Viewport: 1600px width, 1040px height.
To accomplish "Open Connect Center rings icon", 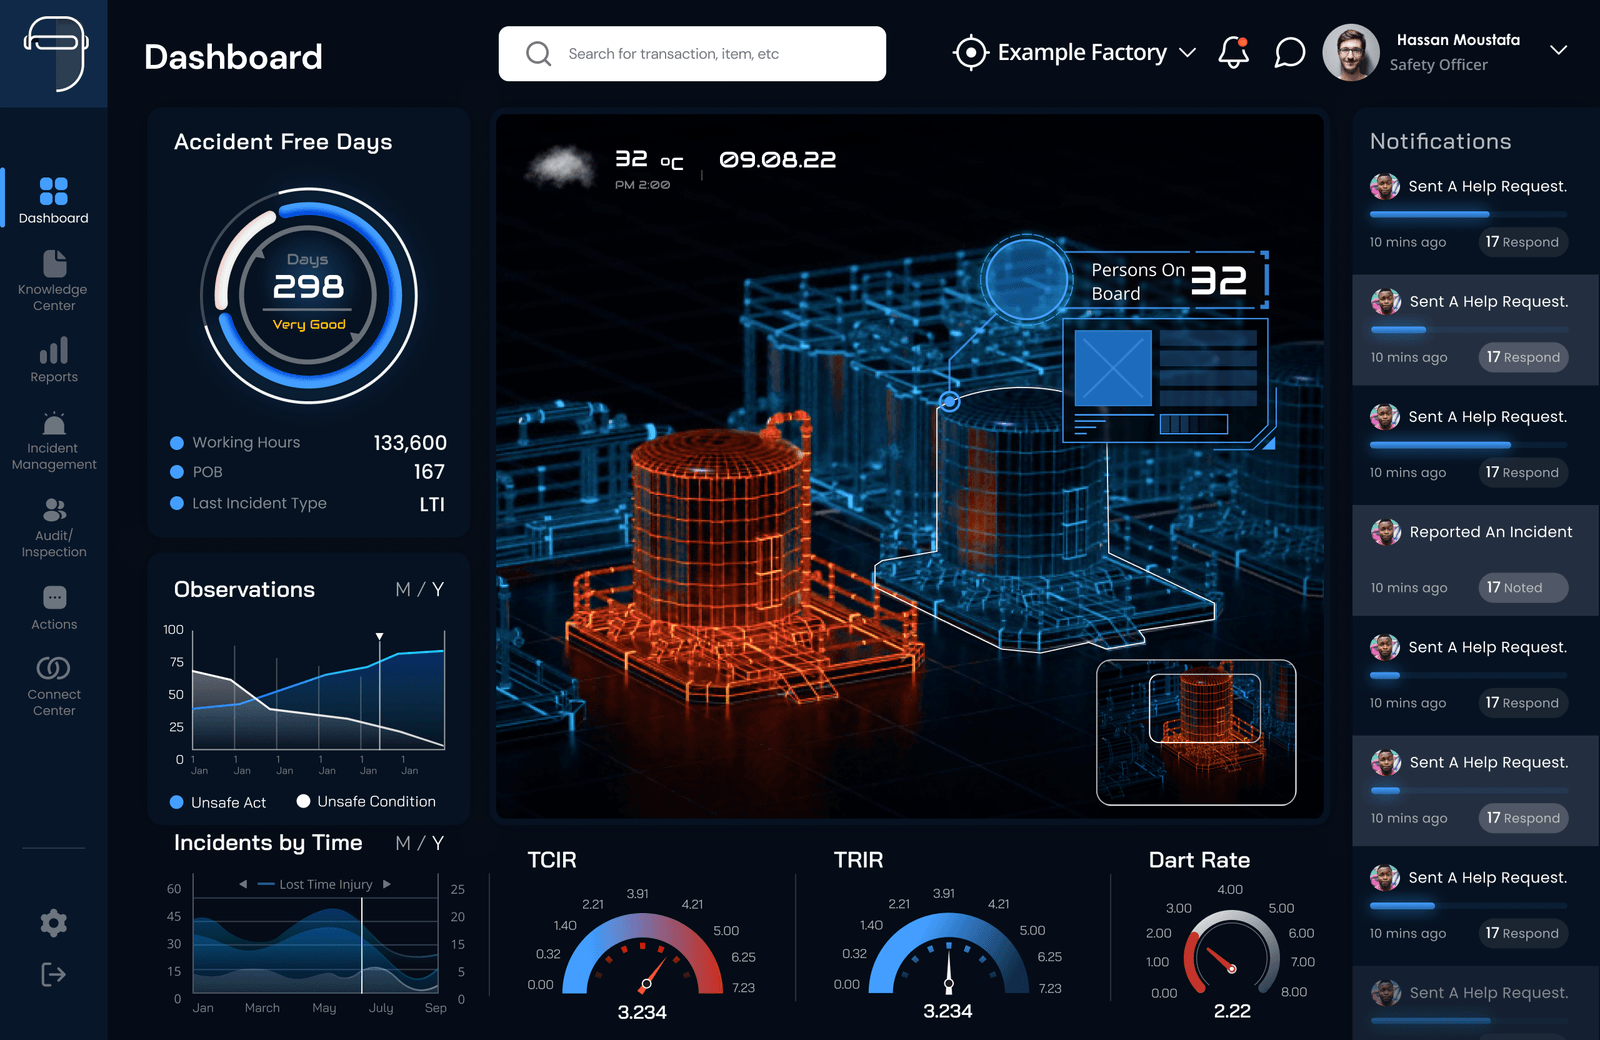I will click(x=54, y=668).
